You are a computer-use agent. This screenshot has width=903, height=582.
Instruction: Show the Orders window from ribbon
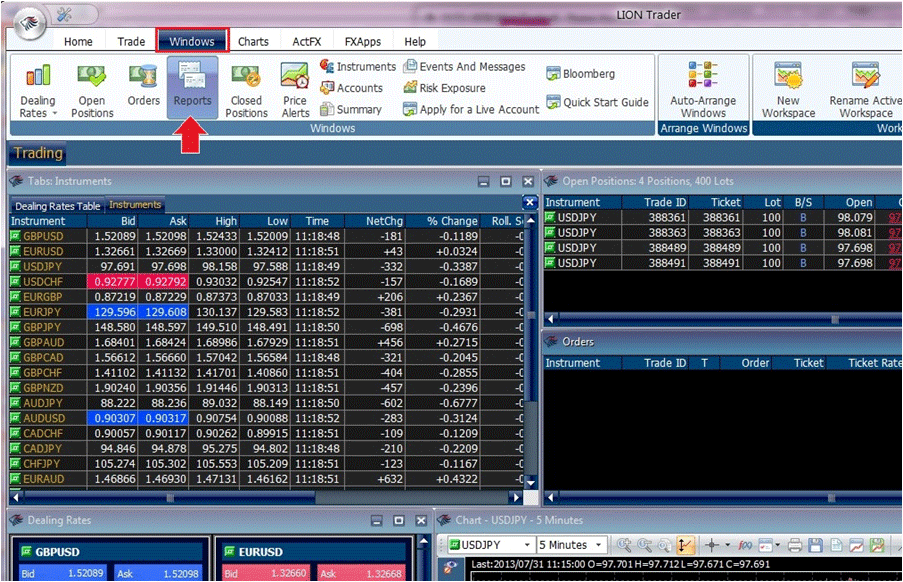(x=143, y=85)
